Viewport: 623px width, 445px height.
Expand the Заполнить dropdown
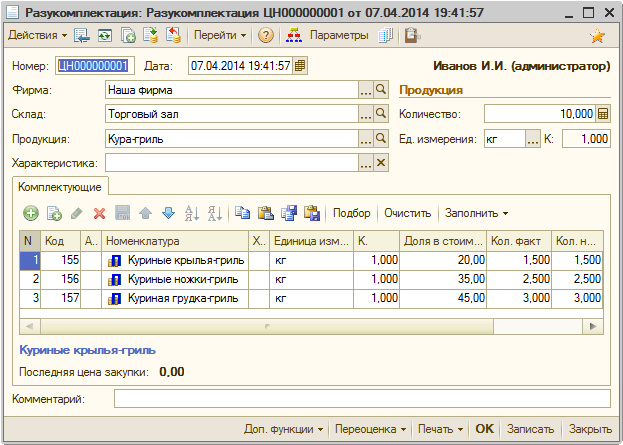(x=476, y=213)
